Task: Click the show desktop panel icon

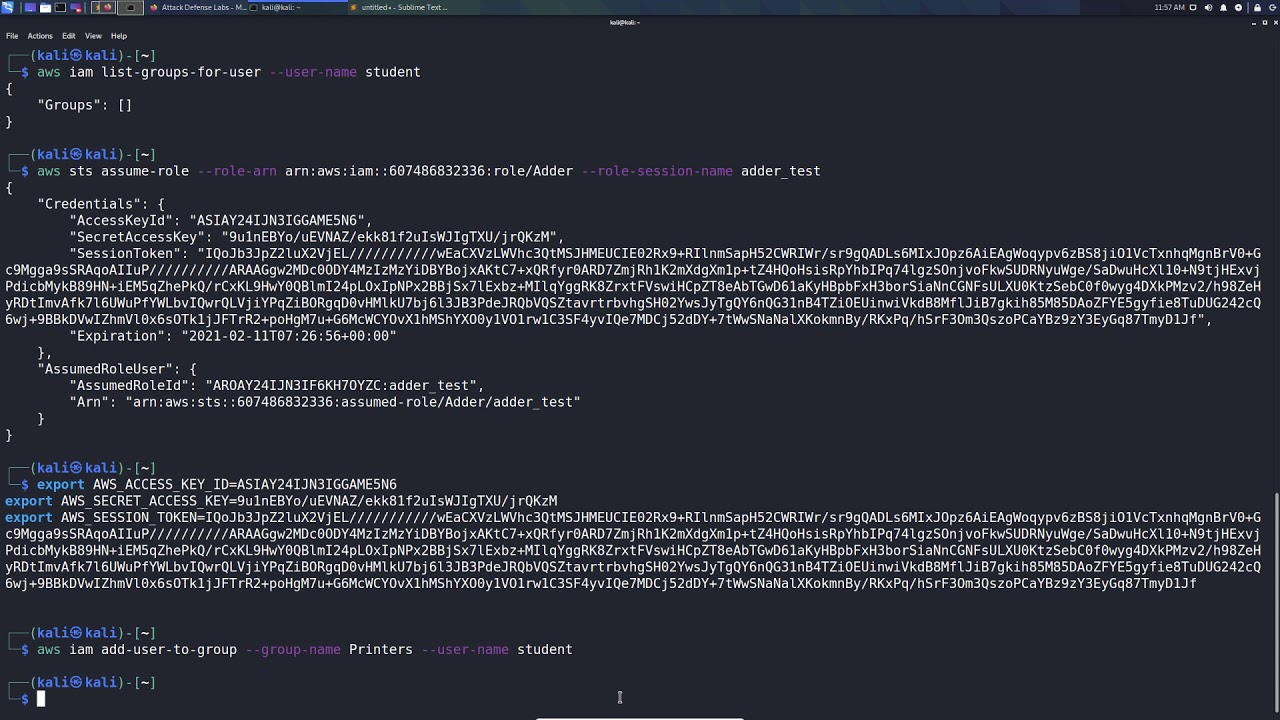Action: pyautogui.click(x=30, y=7)
